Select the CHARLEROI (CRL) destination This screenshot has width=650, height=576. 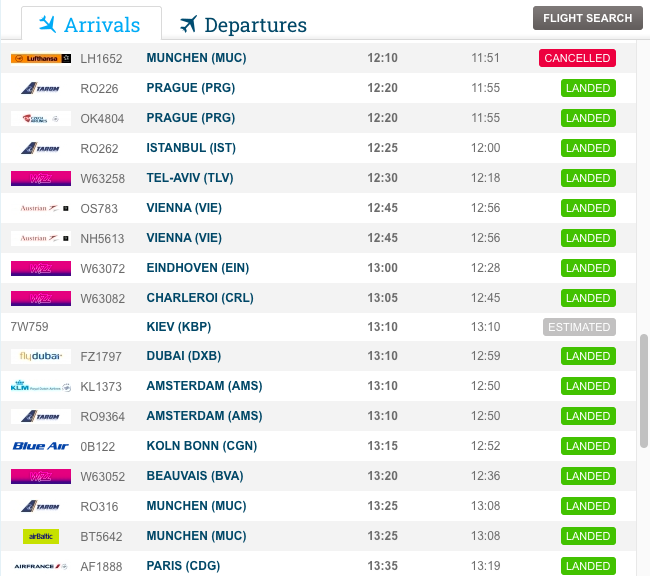(198, 298)
